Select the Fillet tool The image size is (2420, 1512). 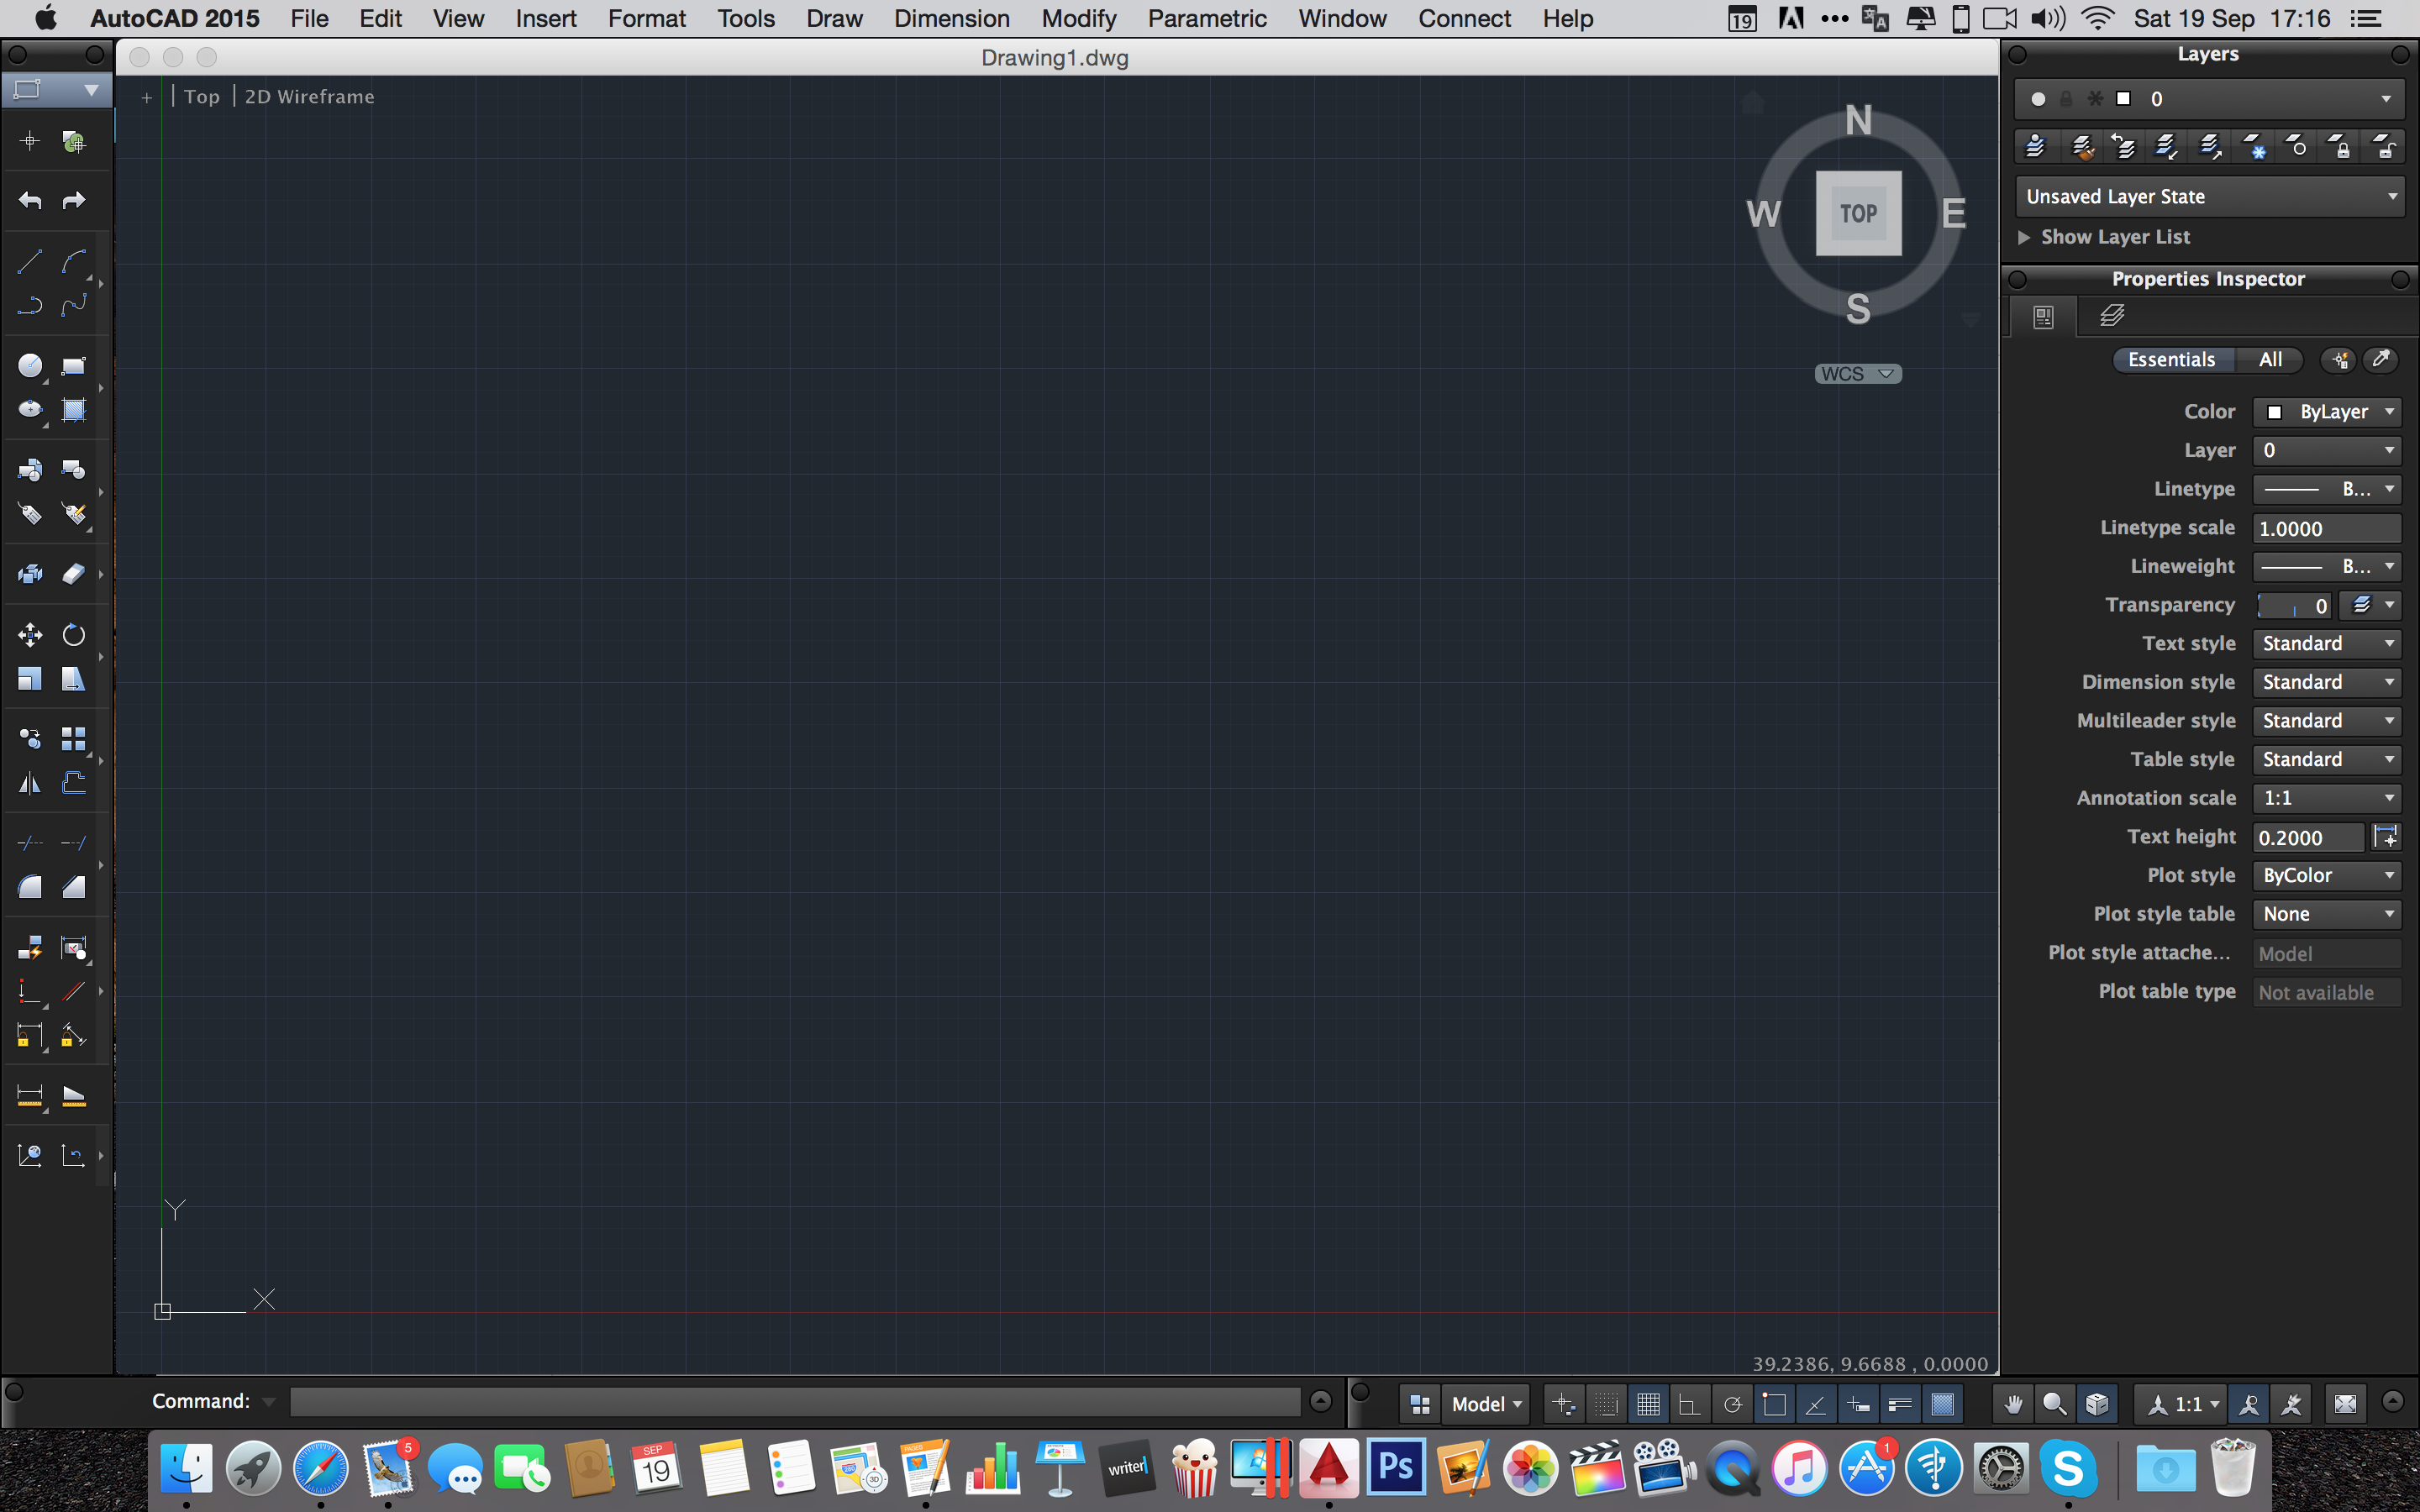click(x=30, y=887)
